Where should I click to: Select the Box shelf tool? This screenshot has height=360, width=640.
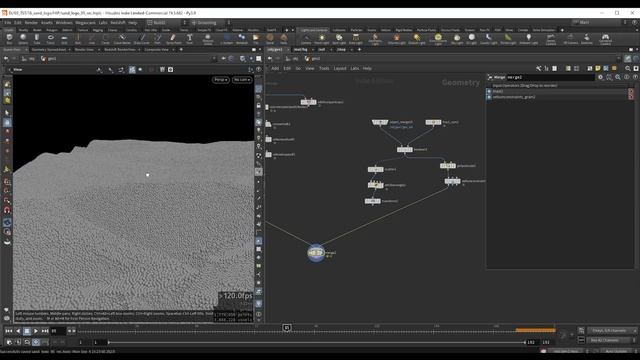[9, 39]
